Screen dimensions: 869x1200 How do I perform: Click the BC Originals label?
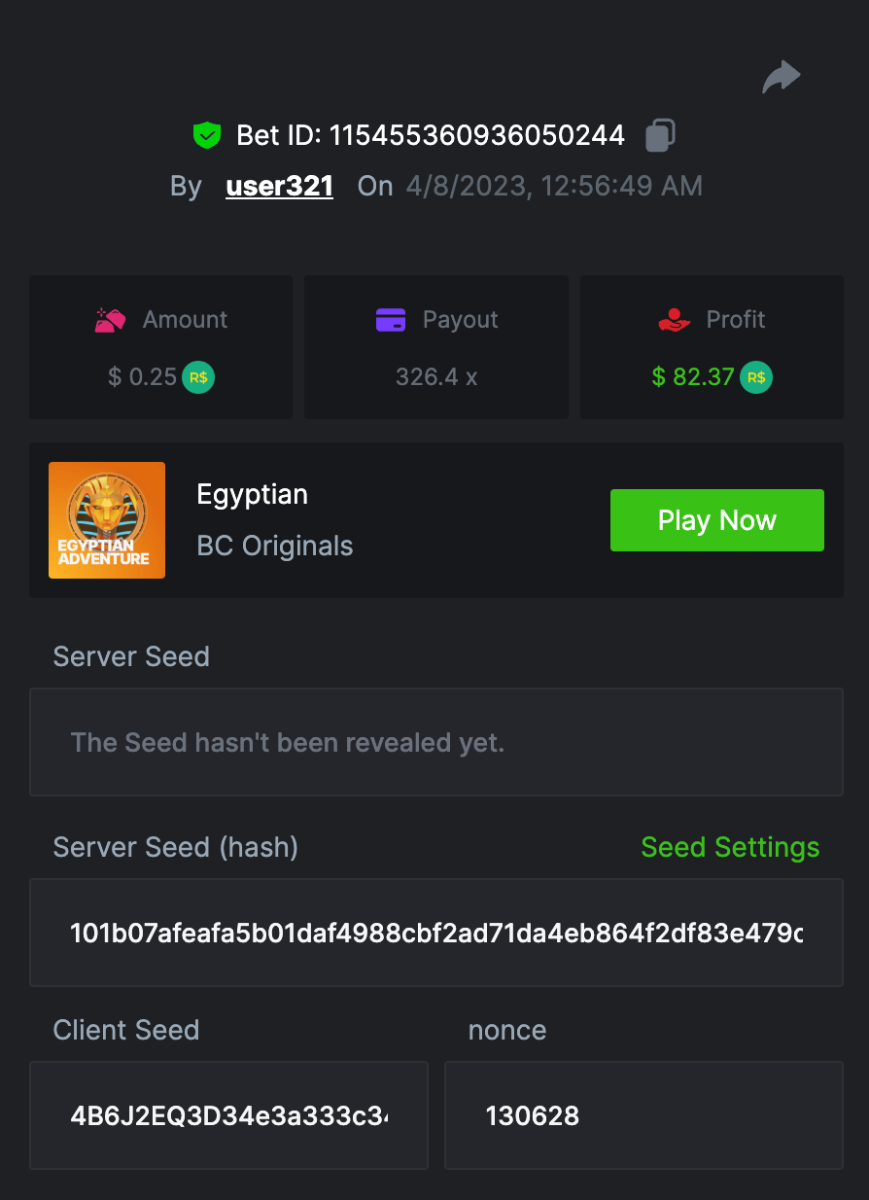pos(275,546)
